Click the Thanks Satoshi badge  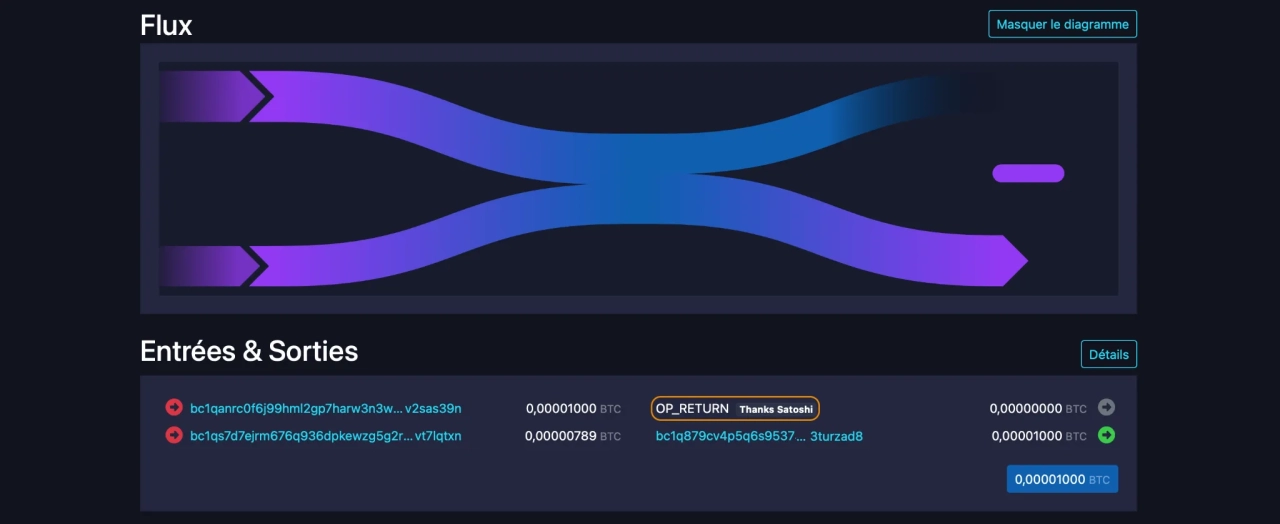tap(776, 409)
